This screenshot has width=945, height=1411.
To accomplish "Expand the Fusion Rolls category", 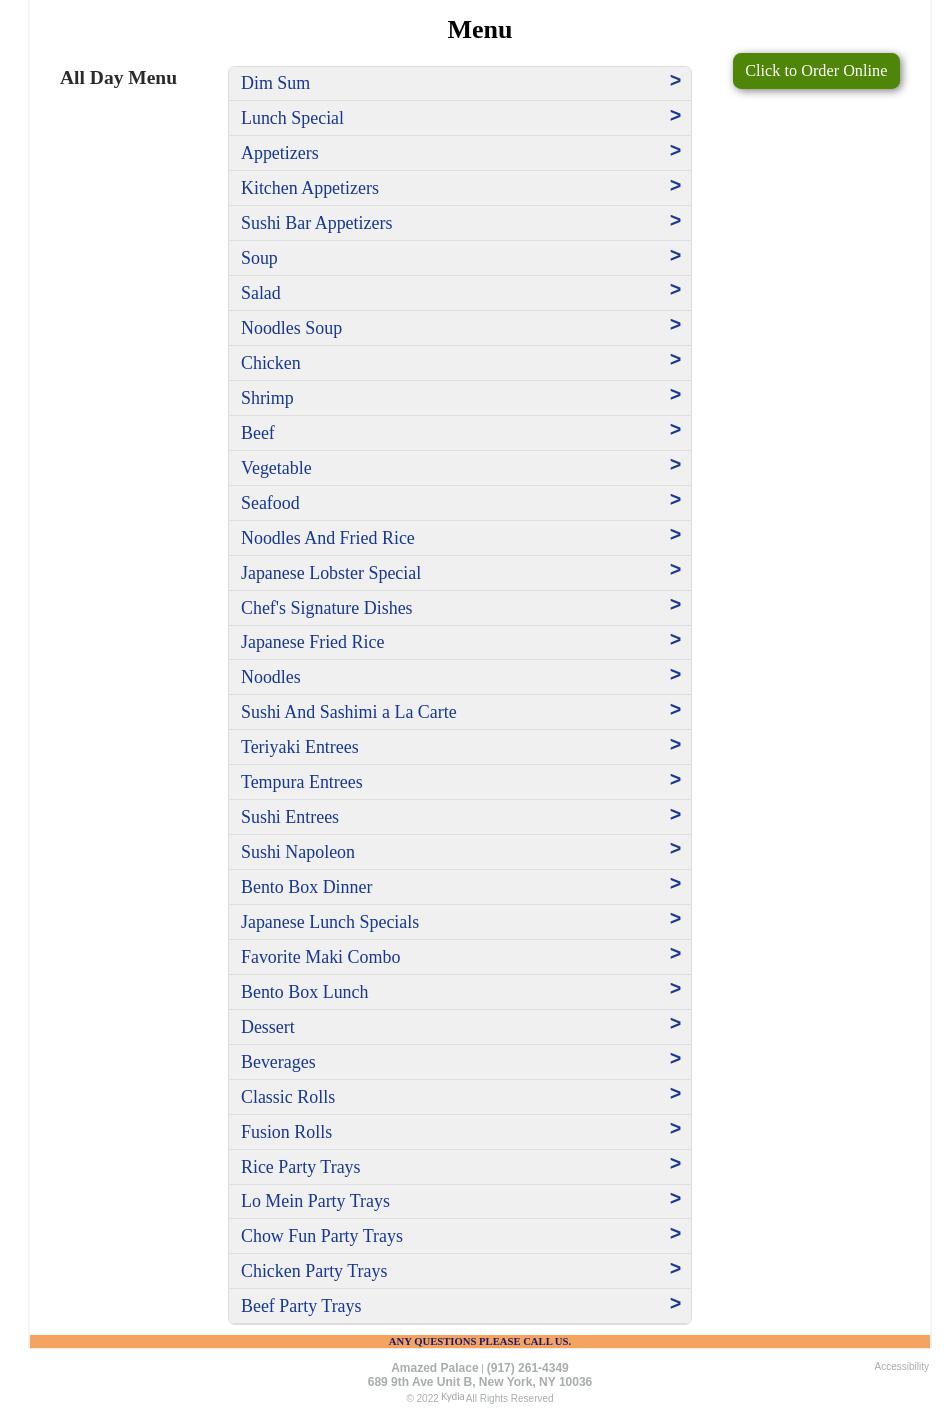I will [460, 1132].
